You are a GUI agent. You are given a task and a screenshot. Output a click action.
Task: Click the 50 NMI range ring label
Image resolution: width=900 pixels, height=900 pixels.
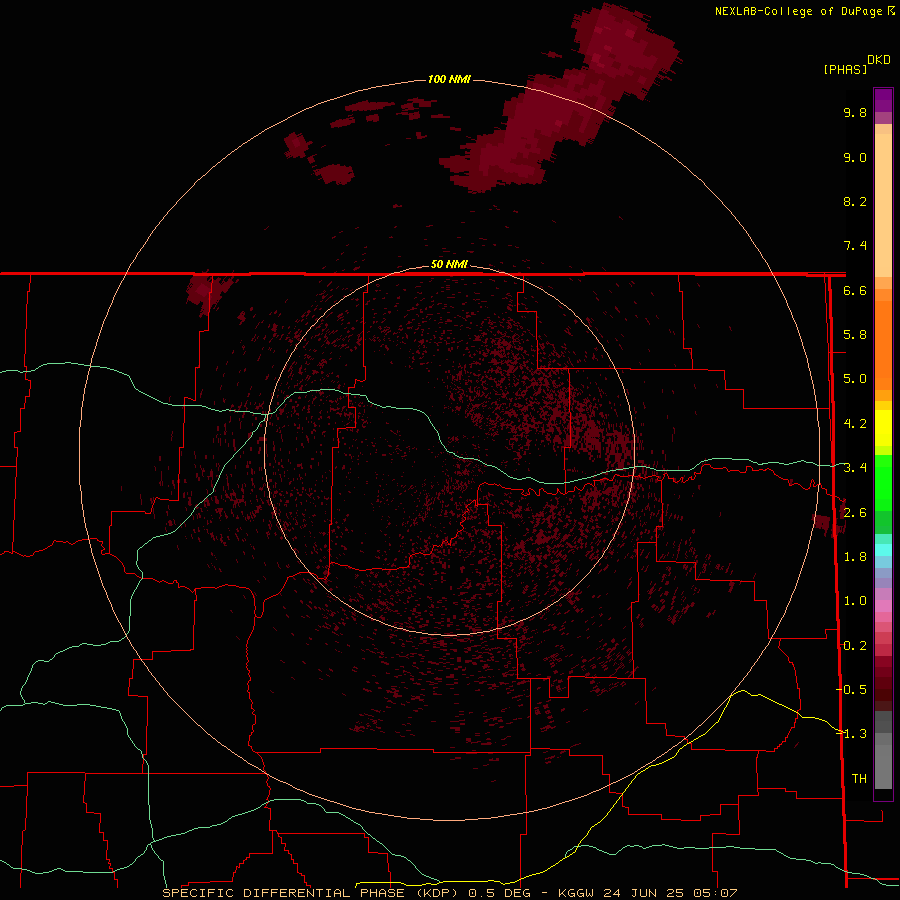point(449,265)
